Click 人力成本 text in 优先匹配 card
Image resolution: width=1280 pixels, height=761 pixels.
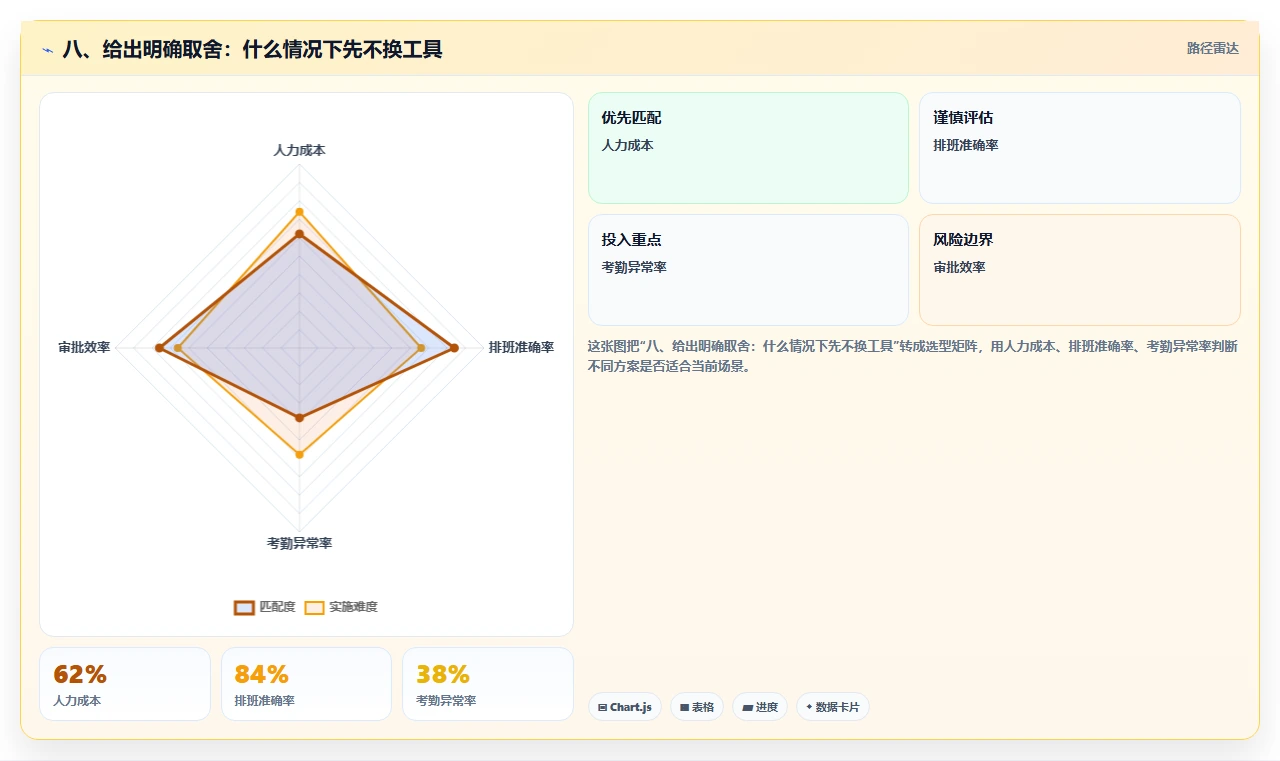(x=627, y=145)
